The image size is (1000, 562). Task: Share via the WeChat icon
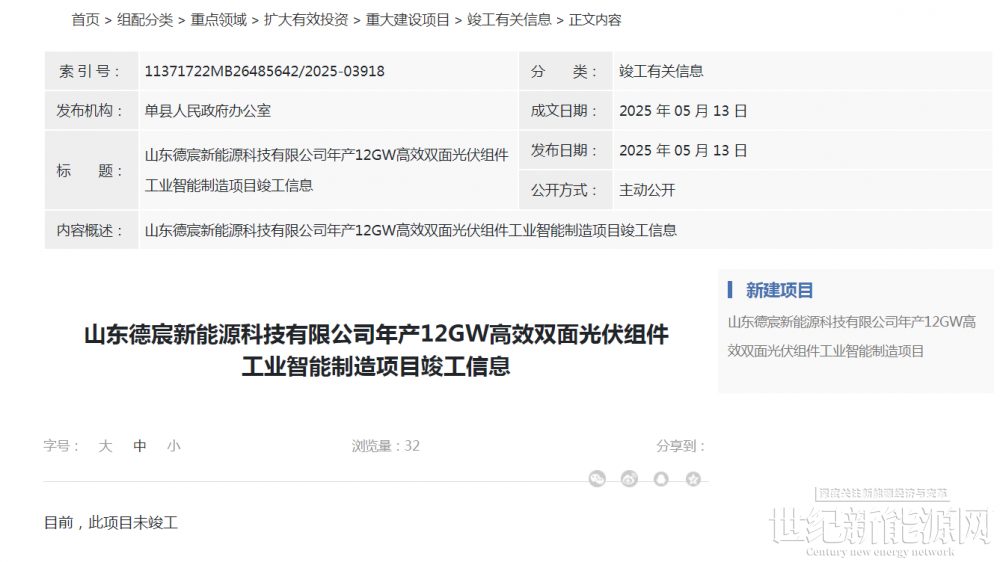tap(597, 478)
